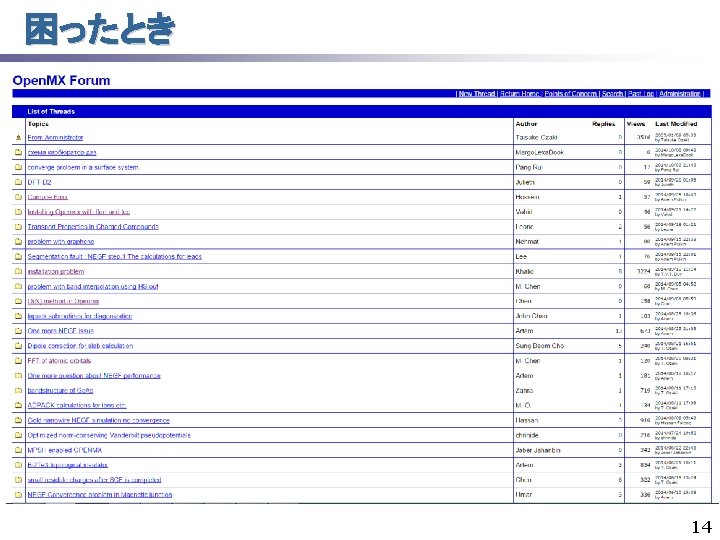Click the Last Modified column header
This screenshot has width=720, height=540.
point(676,124)
